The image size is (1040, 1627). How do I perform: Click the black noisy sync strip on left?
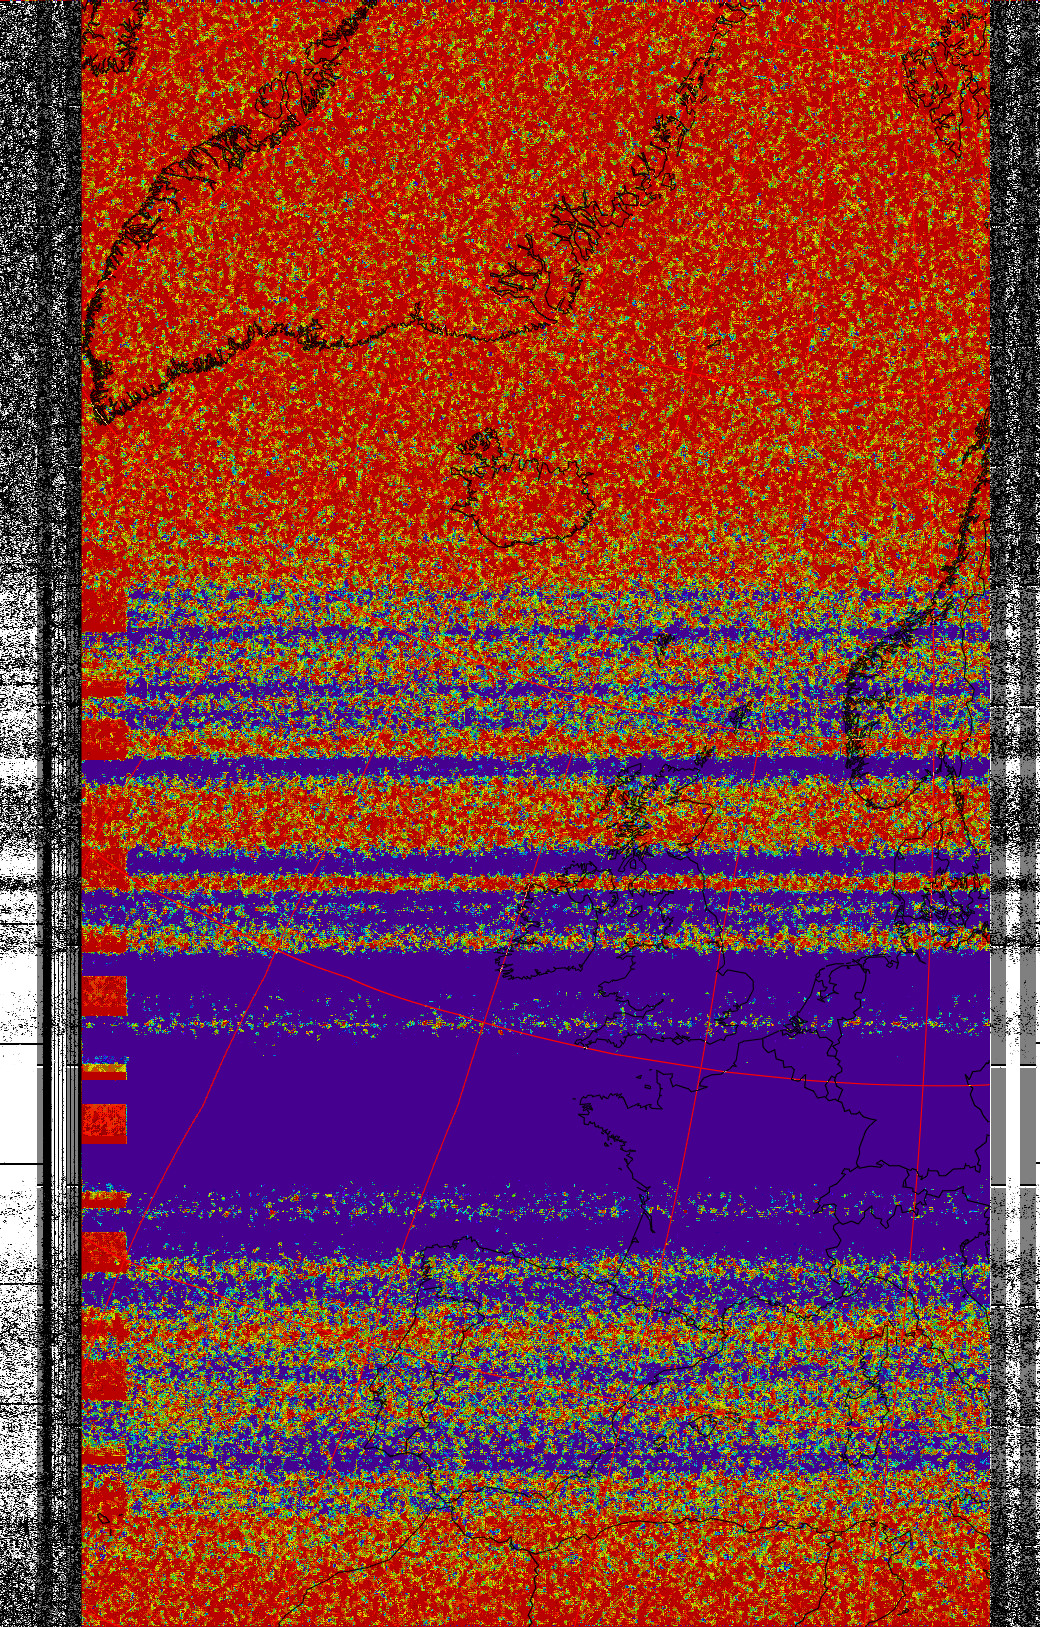click(60, 300)
